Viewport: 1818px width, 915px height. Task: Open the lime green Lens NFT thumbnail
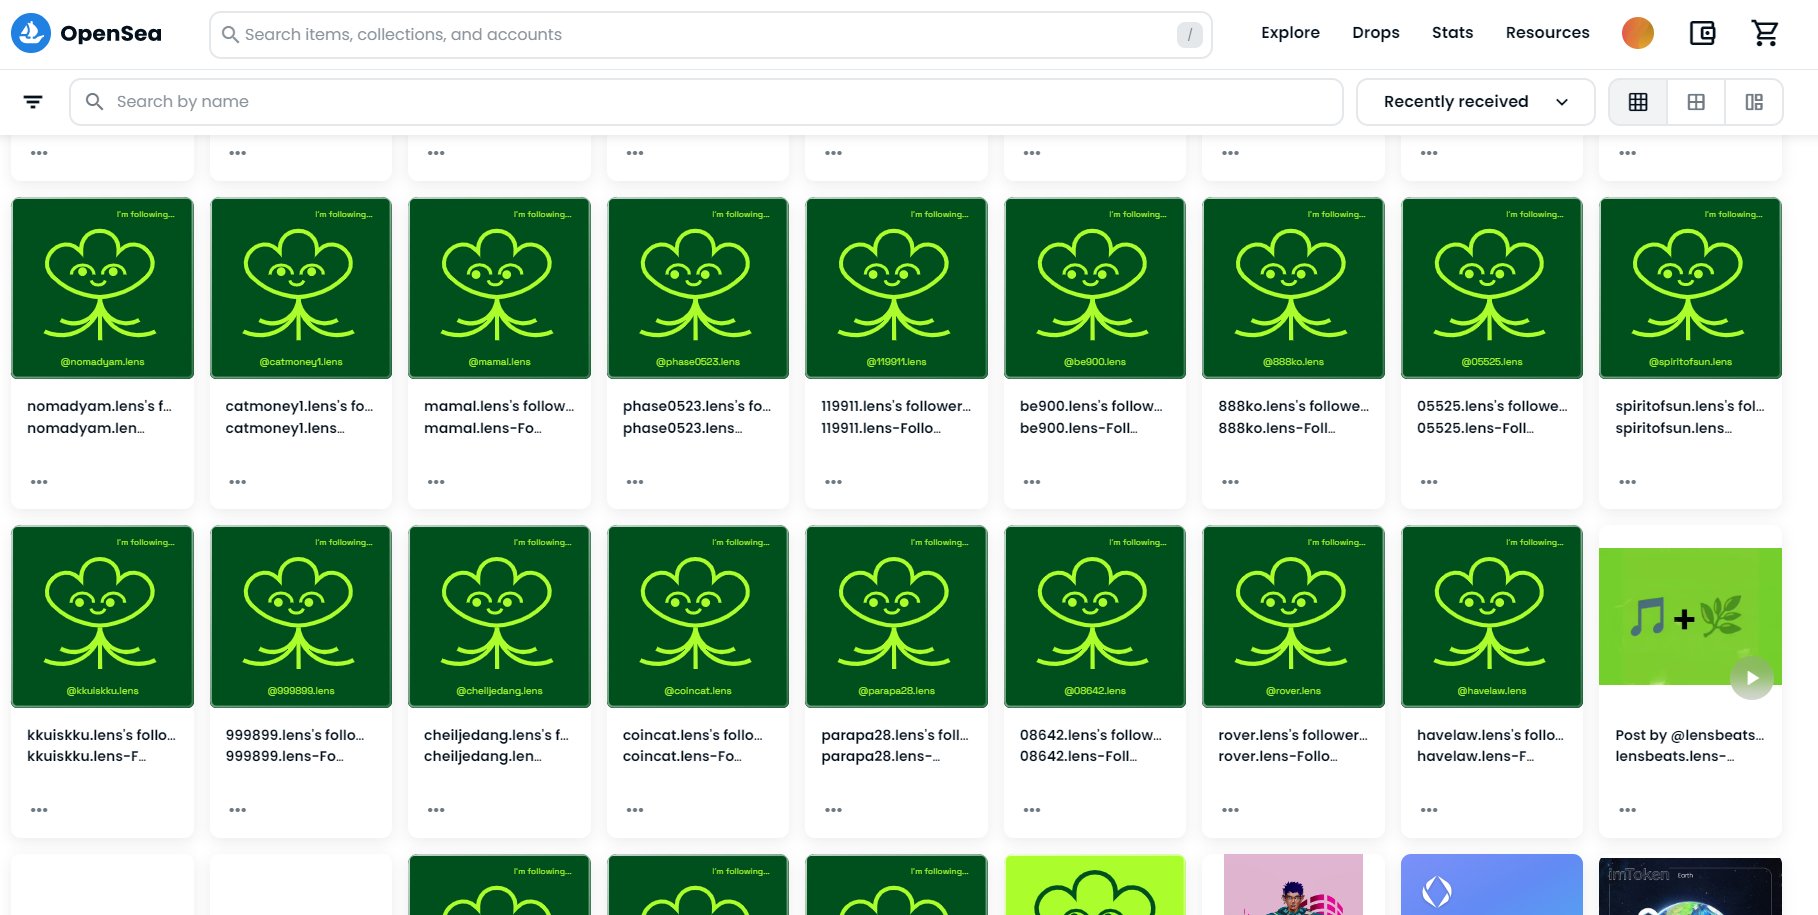click(1095, 885)
